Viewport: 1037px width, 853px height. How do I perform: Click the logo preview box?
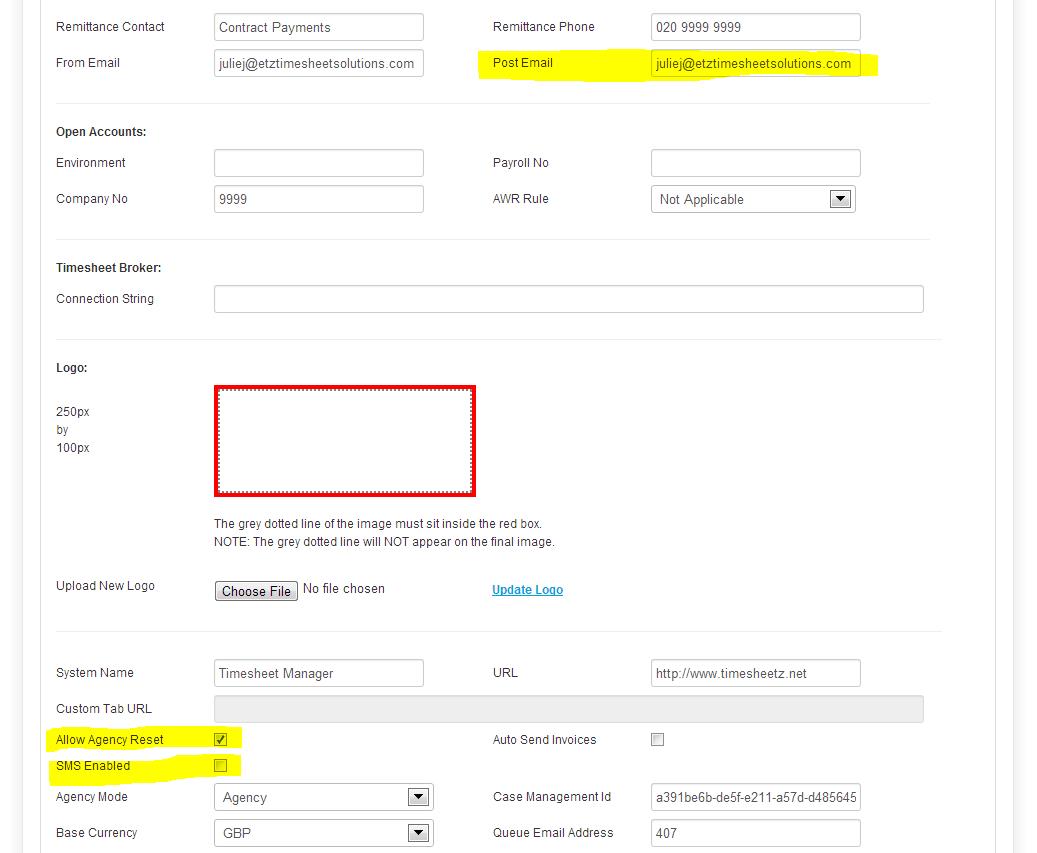[x=345, y=441]
